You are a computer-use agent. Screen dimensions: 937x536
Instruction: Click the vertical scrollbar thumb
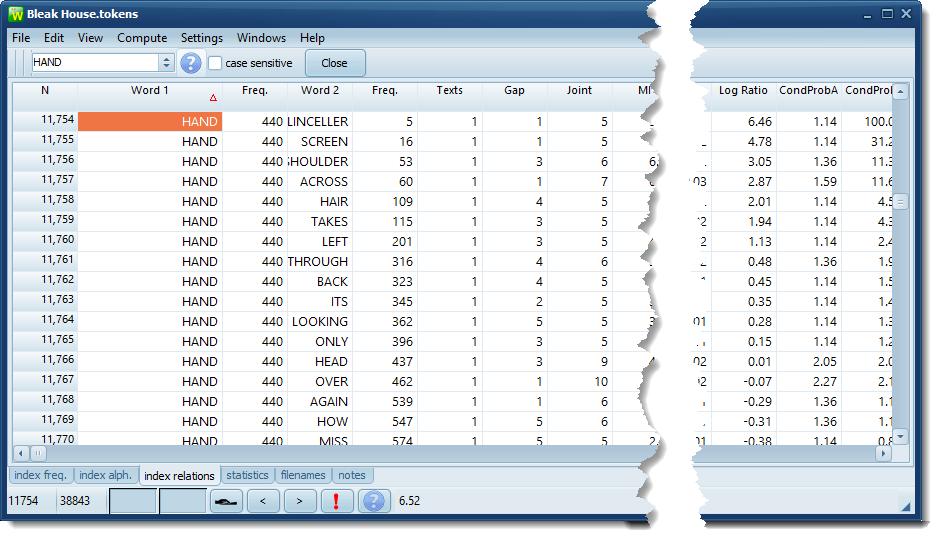(901, 202)
